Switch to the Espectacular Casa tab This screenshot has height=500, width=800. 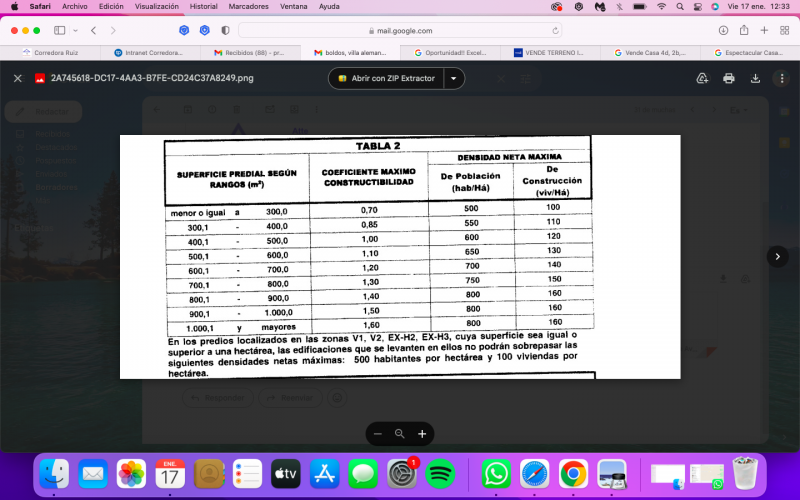pyautogui.click(x=750, y=53)
